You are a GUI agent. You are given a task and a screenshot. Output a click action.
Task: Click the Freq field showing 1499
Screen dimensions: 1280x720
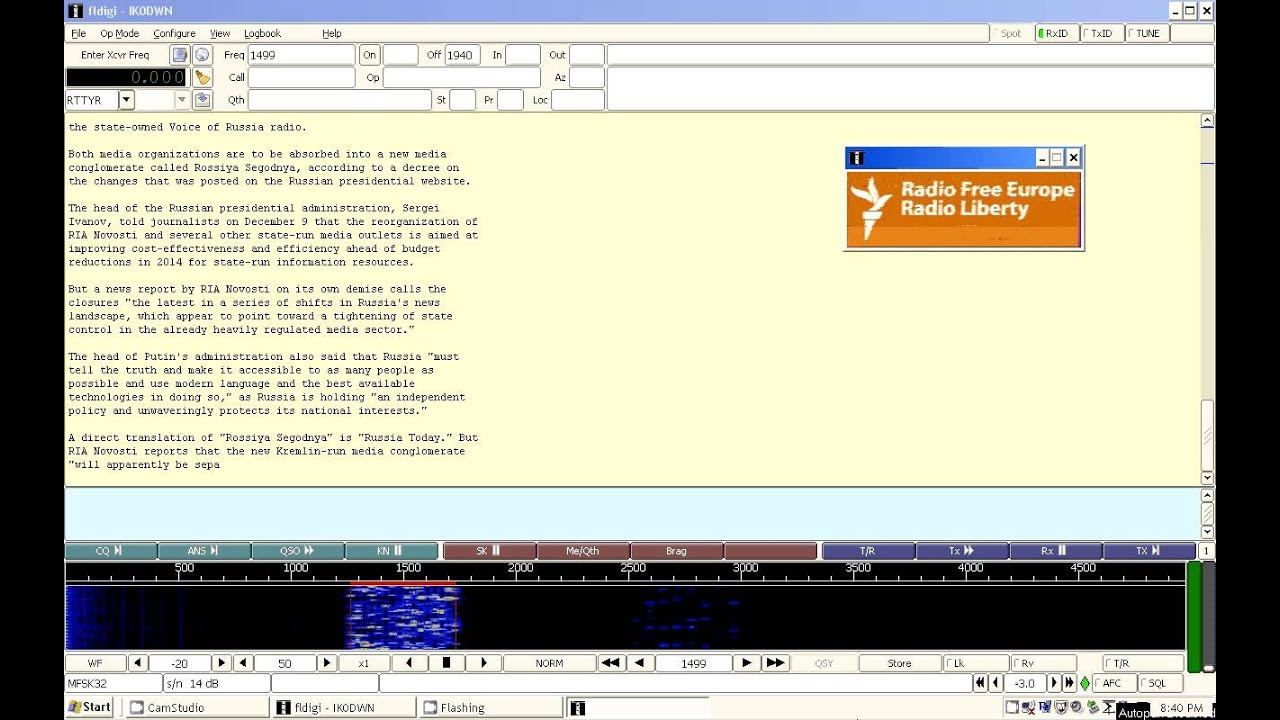pyautogui.click(x=301, y=55)
